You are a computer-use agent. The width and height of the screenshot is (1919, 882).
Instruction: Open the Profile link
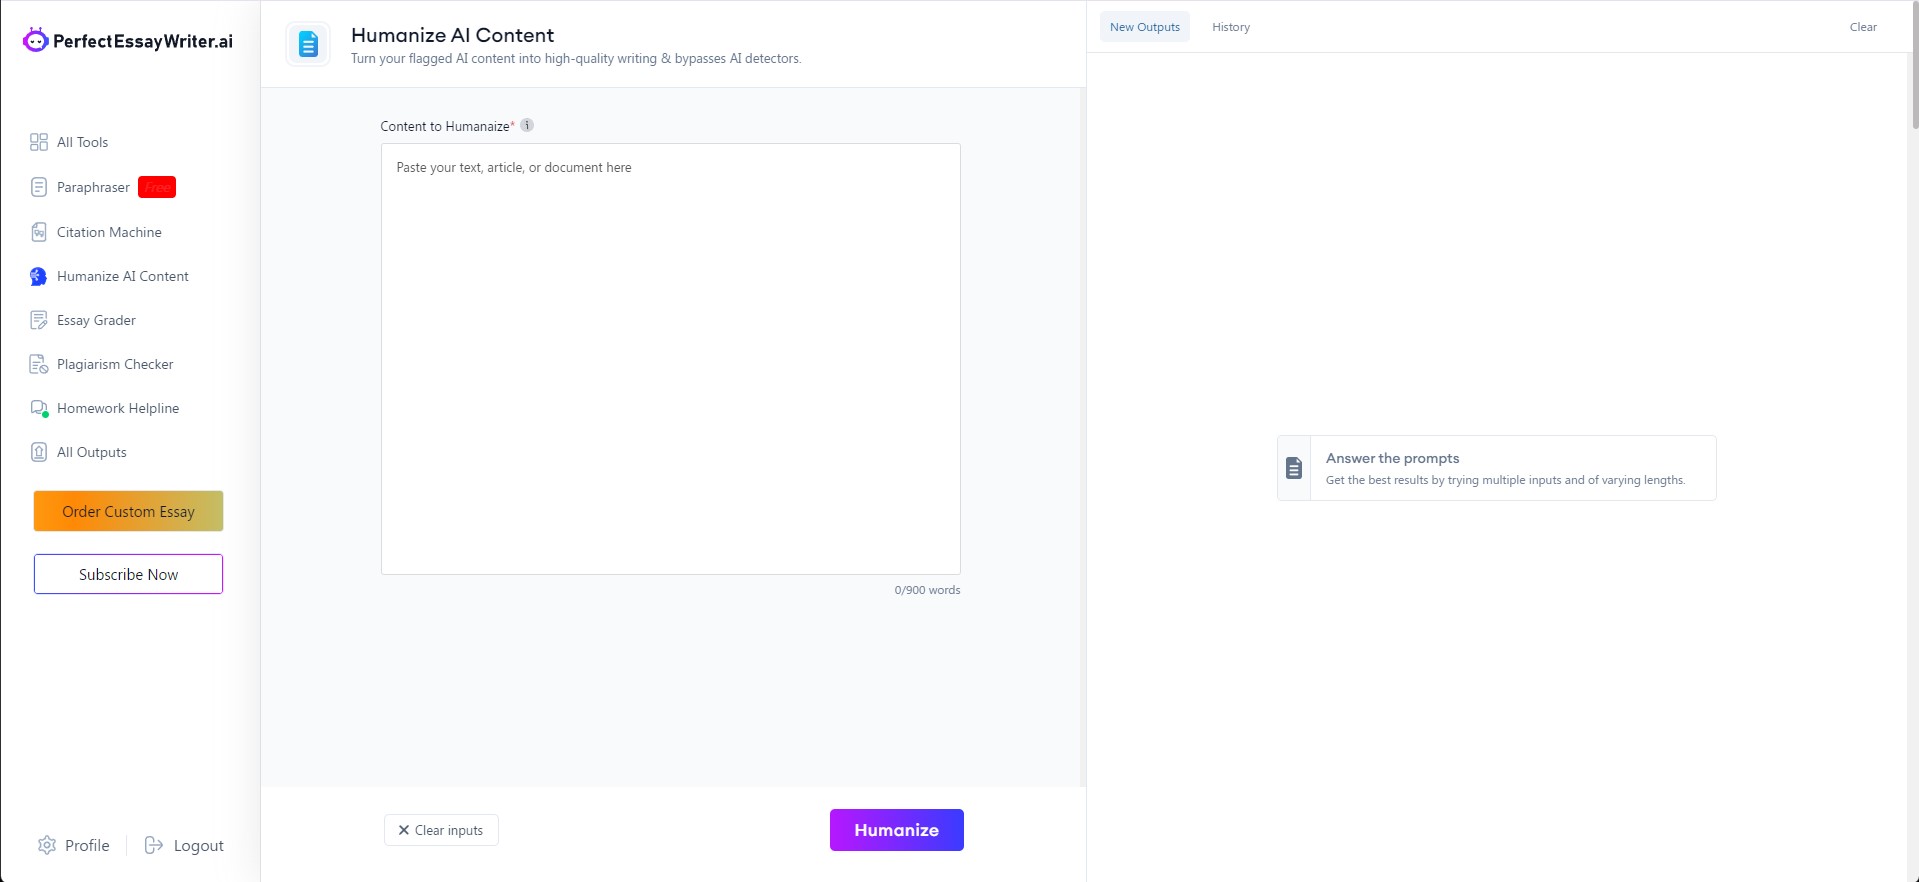pyautogui.click(x=74, y=845)
